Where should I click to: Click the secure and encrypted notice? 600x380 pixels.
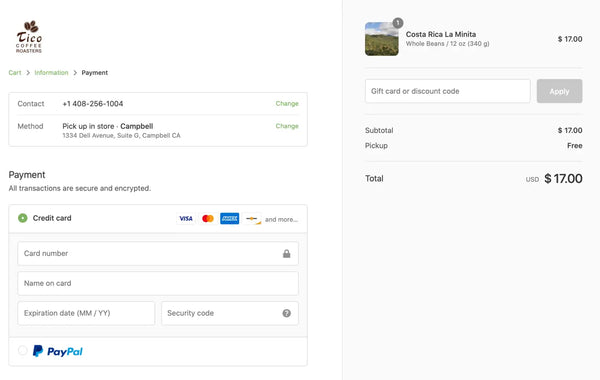tap(80, 188)
